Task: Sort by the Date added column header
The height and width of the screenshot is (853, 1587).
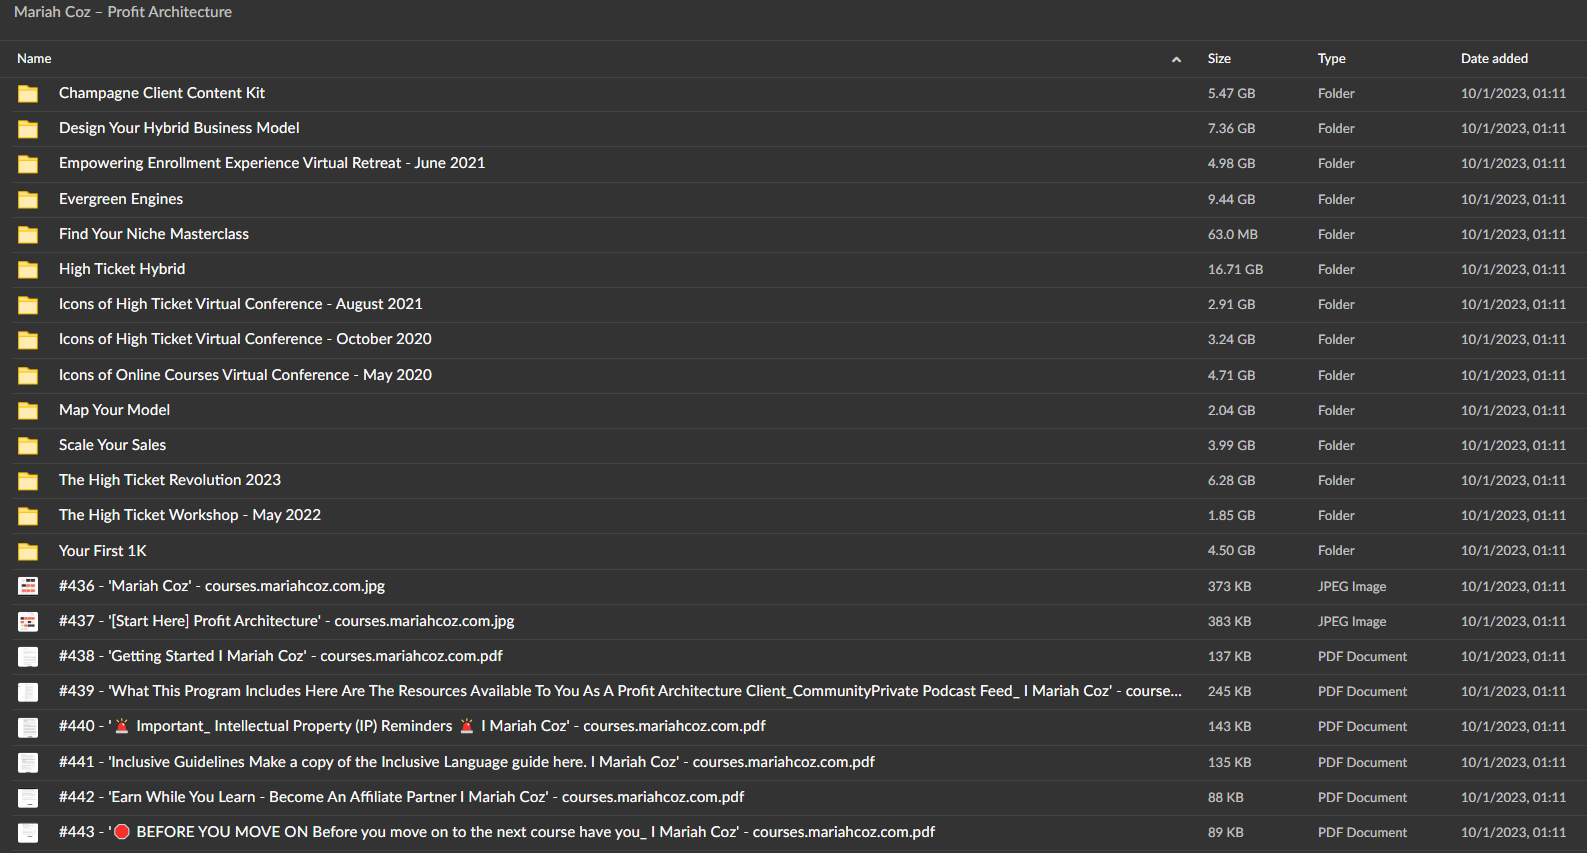Action: point(1494,58)
